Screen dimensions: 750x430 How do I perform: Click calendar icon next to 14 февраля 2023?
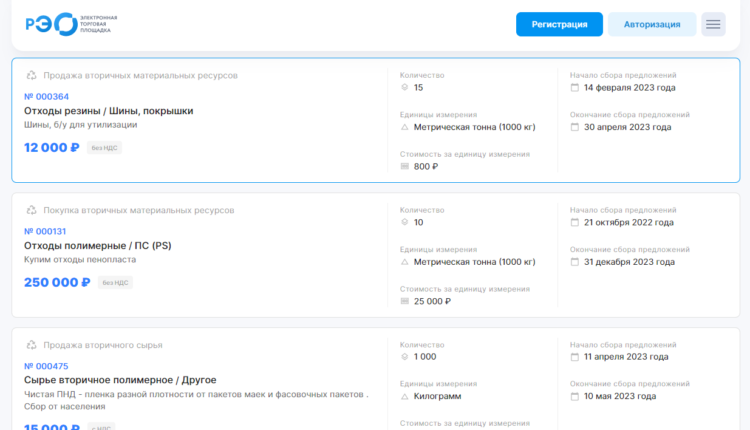tap(575, 87)
